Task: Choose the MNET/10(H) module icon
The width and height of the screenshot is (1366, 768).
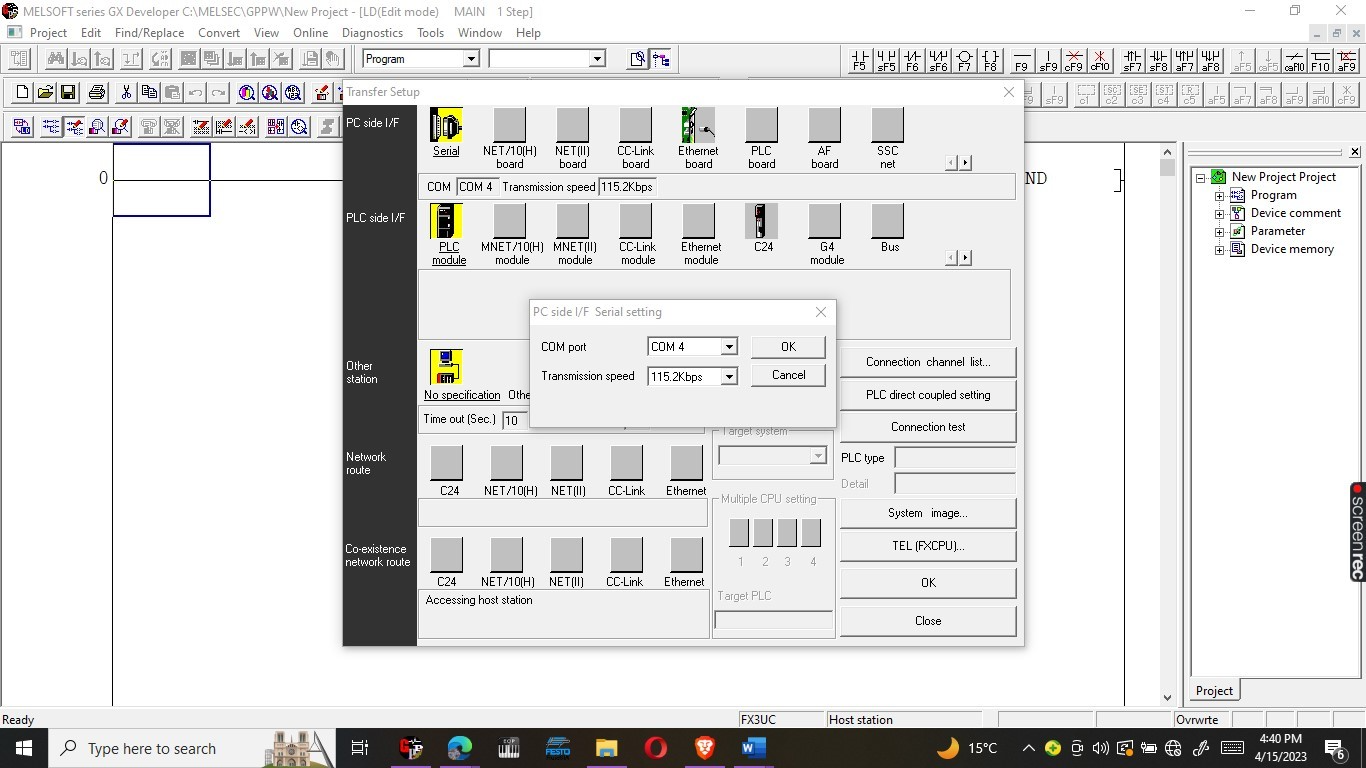Action: coord(509,221)
